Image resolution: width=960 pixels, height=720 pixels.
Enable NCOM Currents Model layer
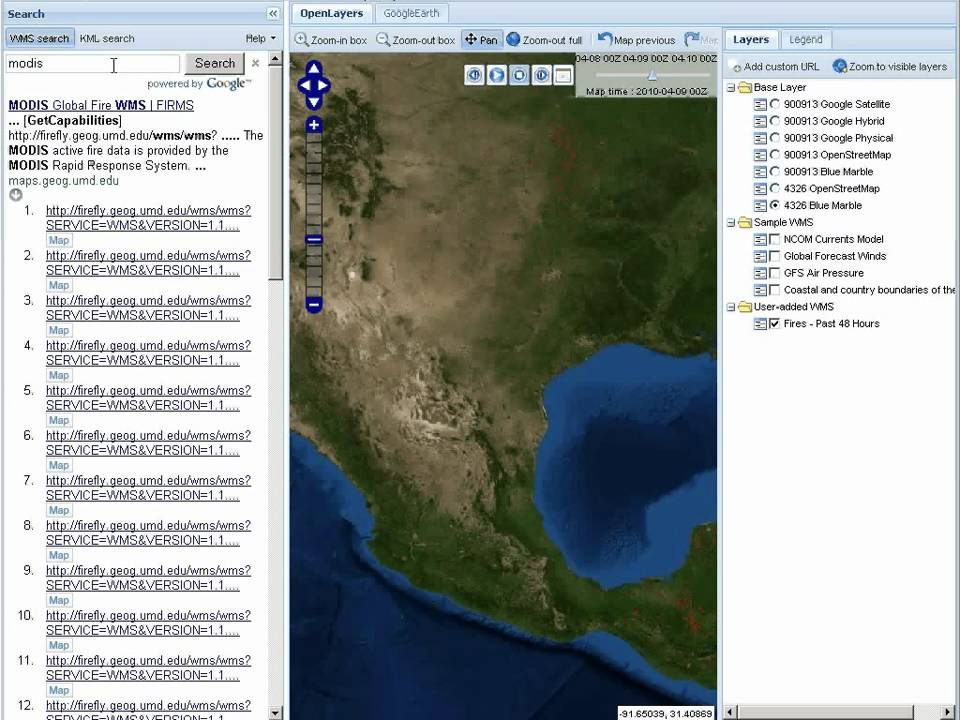pyautogui.click(x=774, y=239)
